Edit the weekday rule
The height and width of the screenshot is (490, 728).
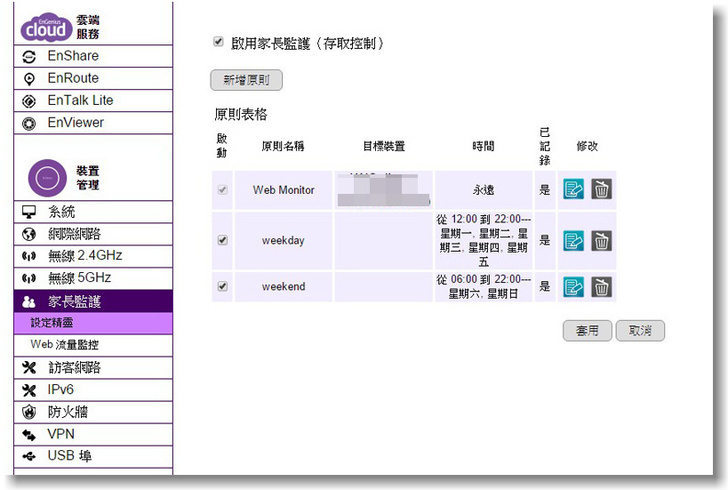[x=573, y=240]
